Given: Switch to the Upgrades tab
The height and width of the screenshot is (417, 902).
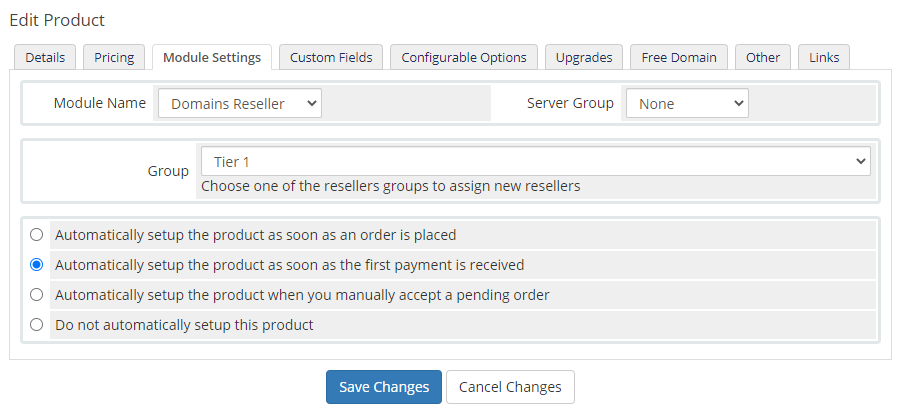Looking at the screenshot, I should 584,57.
